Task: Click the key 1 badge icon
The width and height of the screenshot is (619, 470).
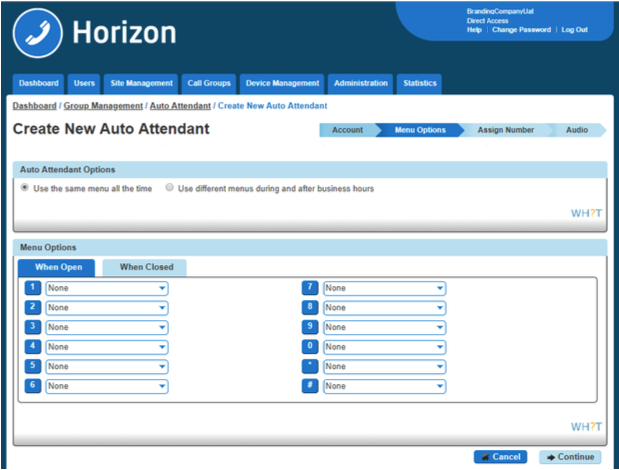Action: pyautogui.click(x=33, y=288)
